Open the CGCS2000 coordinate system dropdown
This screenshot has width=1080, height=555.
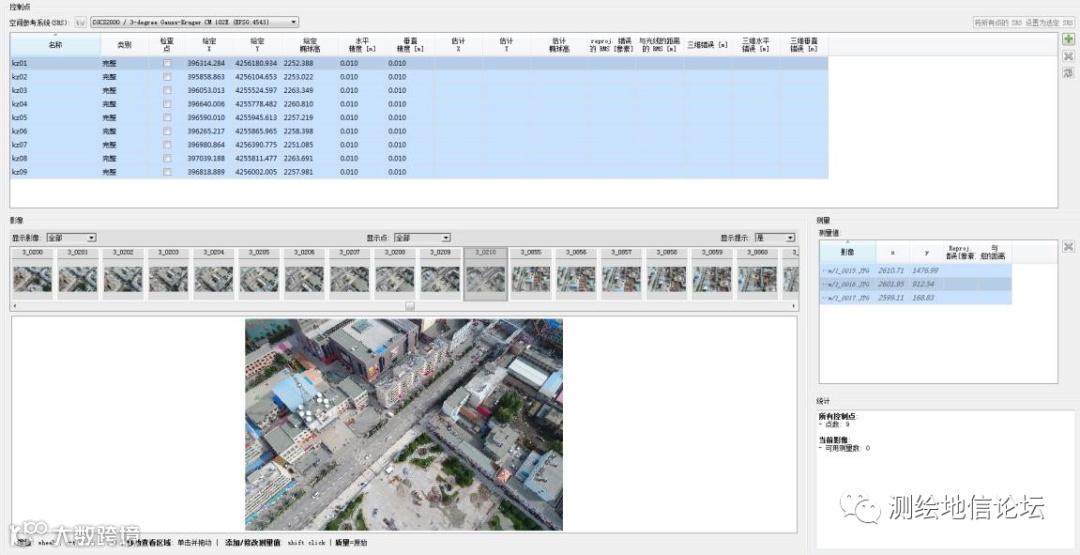tap(194, 21)
